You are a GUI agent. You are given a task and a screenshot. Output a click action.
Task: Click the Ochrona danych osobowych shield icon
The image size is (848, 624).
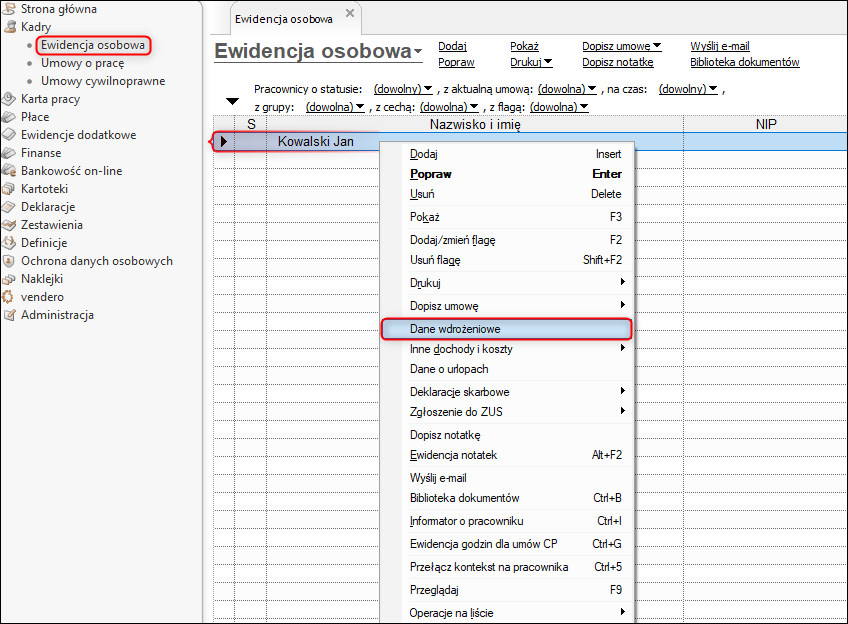pos(9,261)
